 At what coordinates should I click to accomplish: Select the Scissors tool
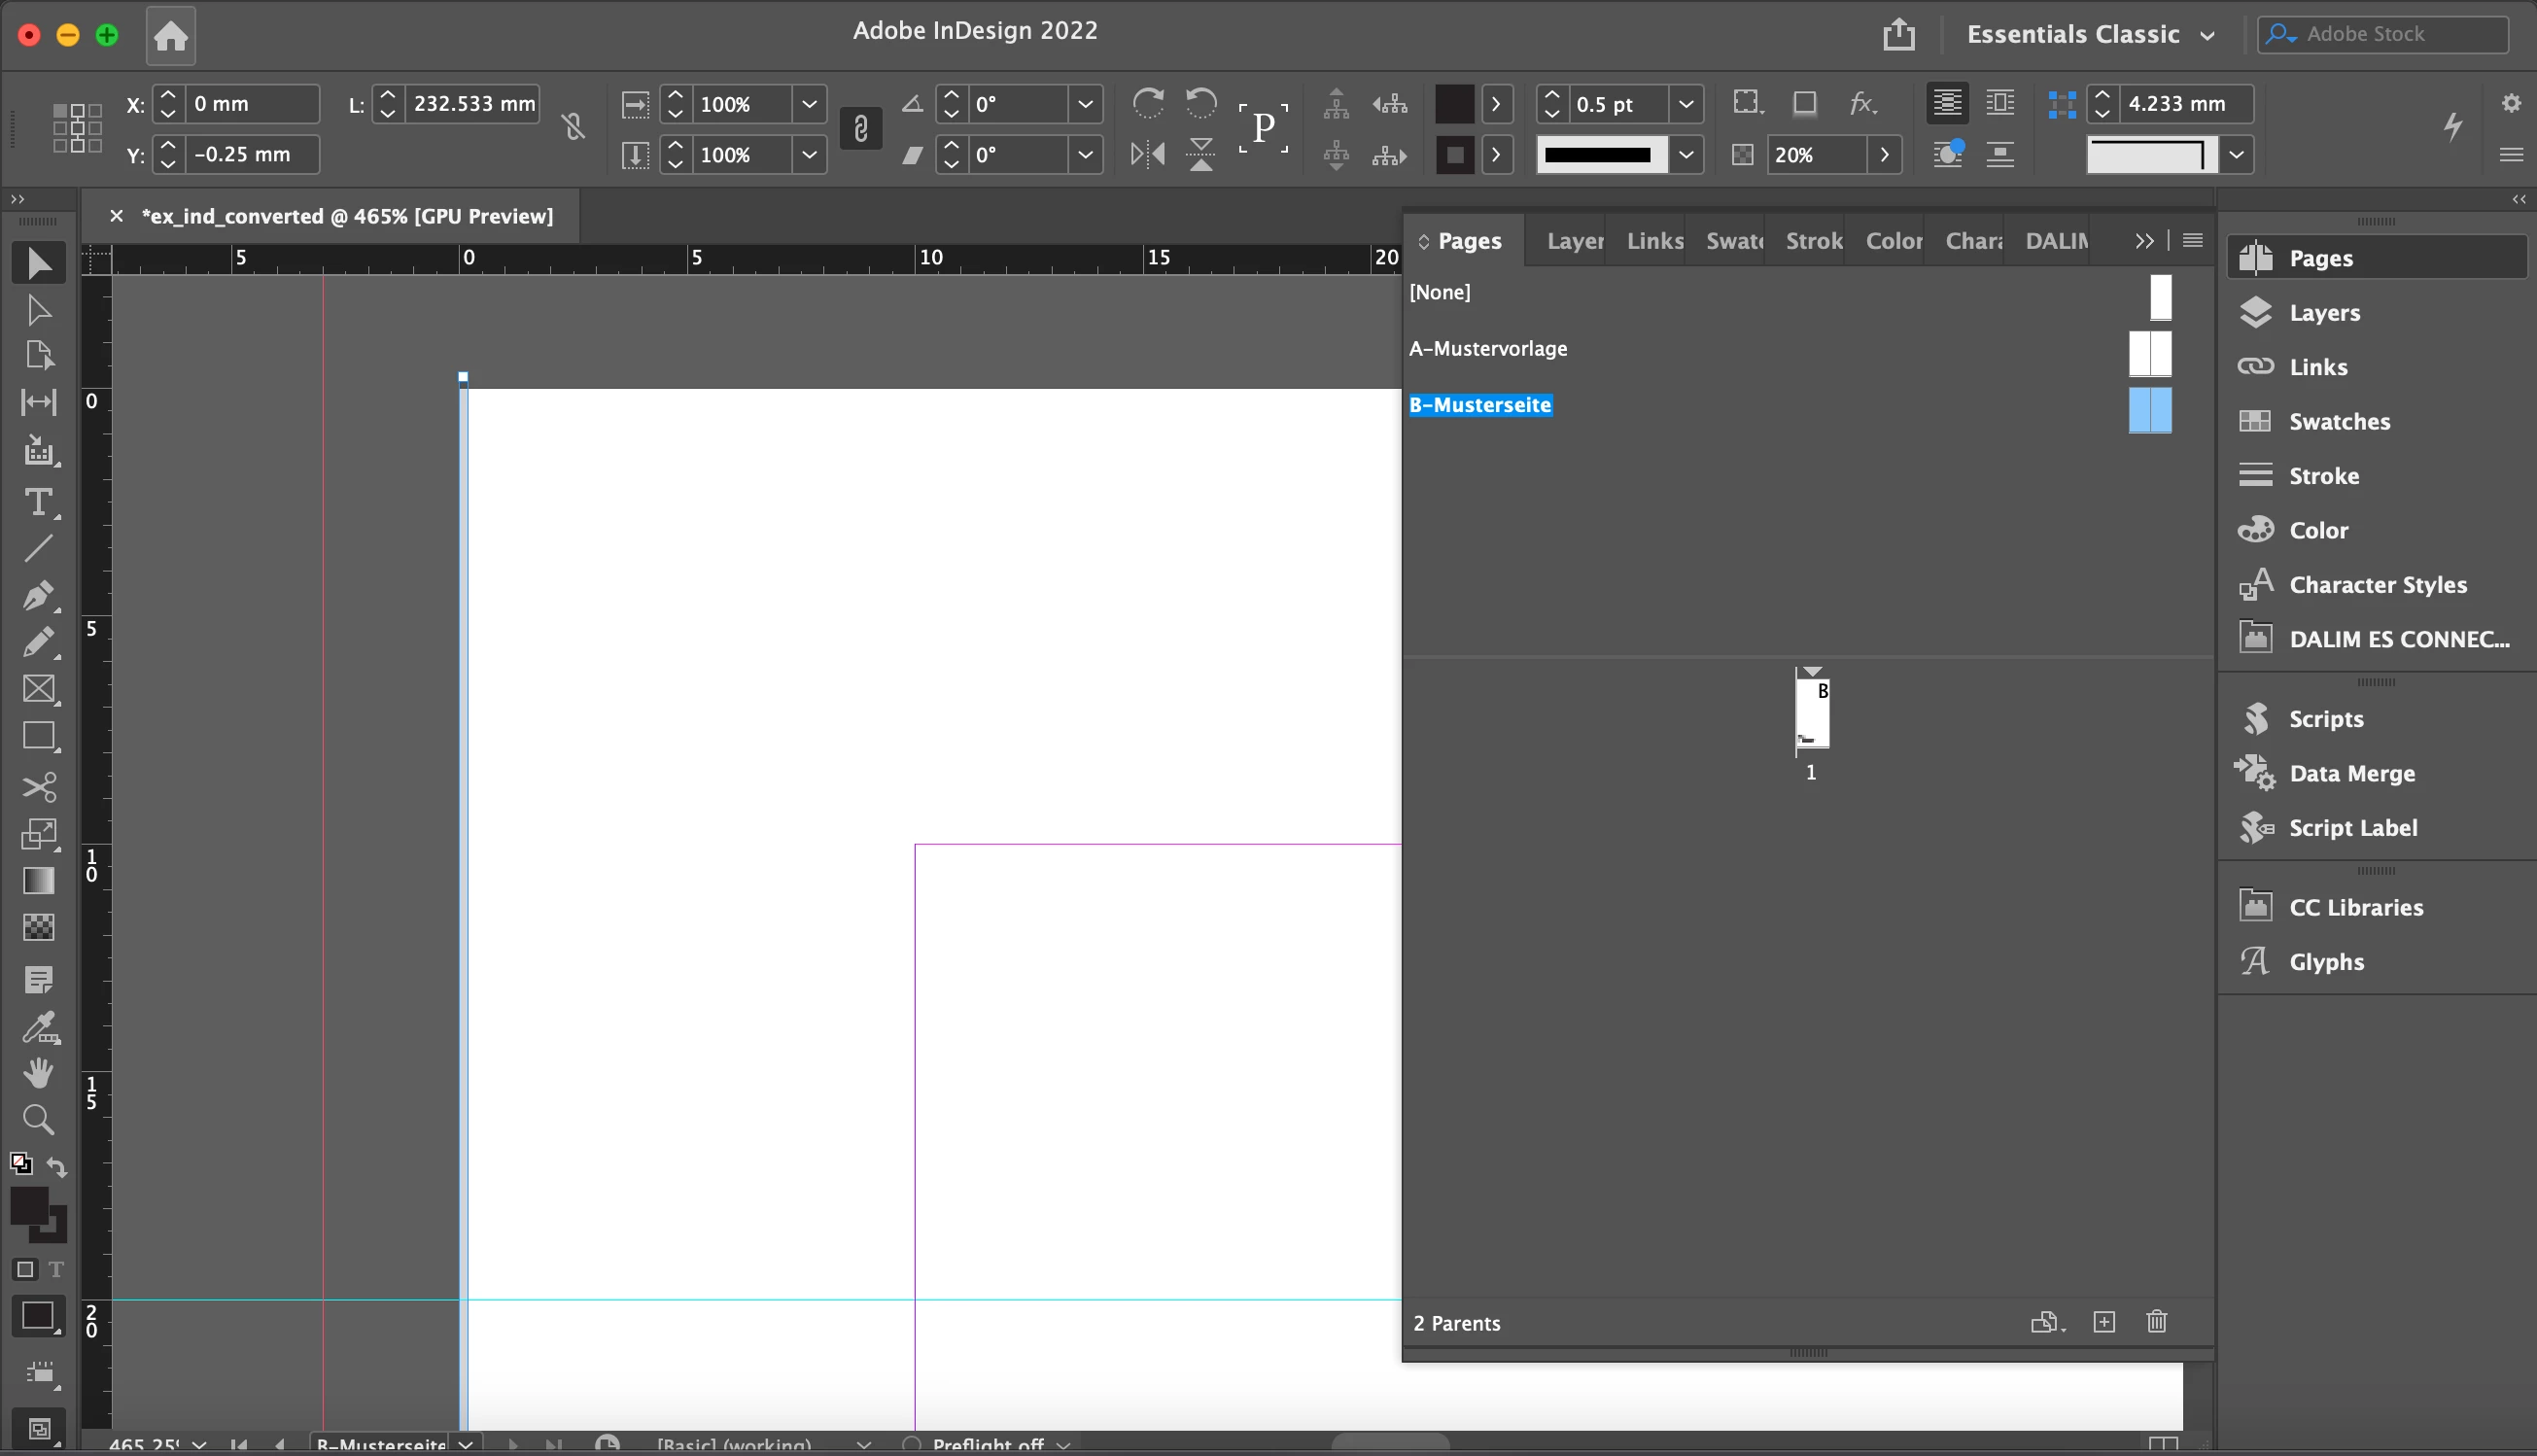tap(38, 787)
